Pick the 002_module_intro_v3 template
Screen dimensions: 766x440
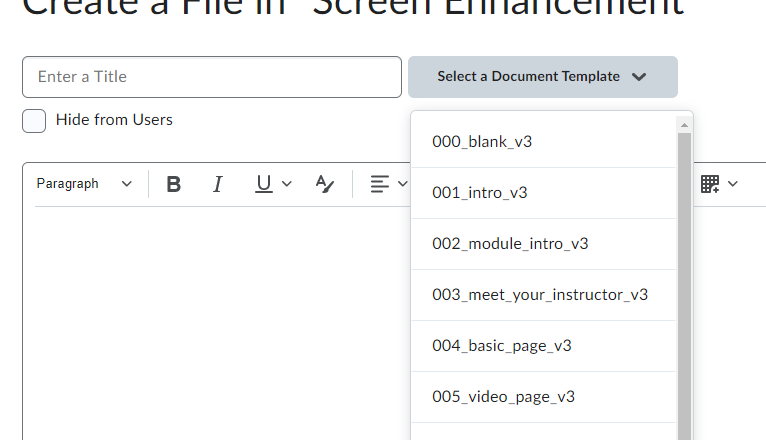click(x=510, y=244)
